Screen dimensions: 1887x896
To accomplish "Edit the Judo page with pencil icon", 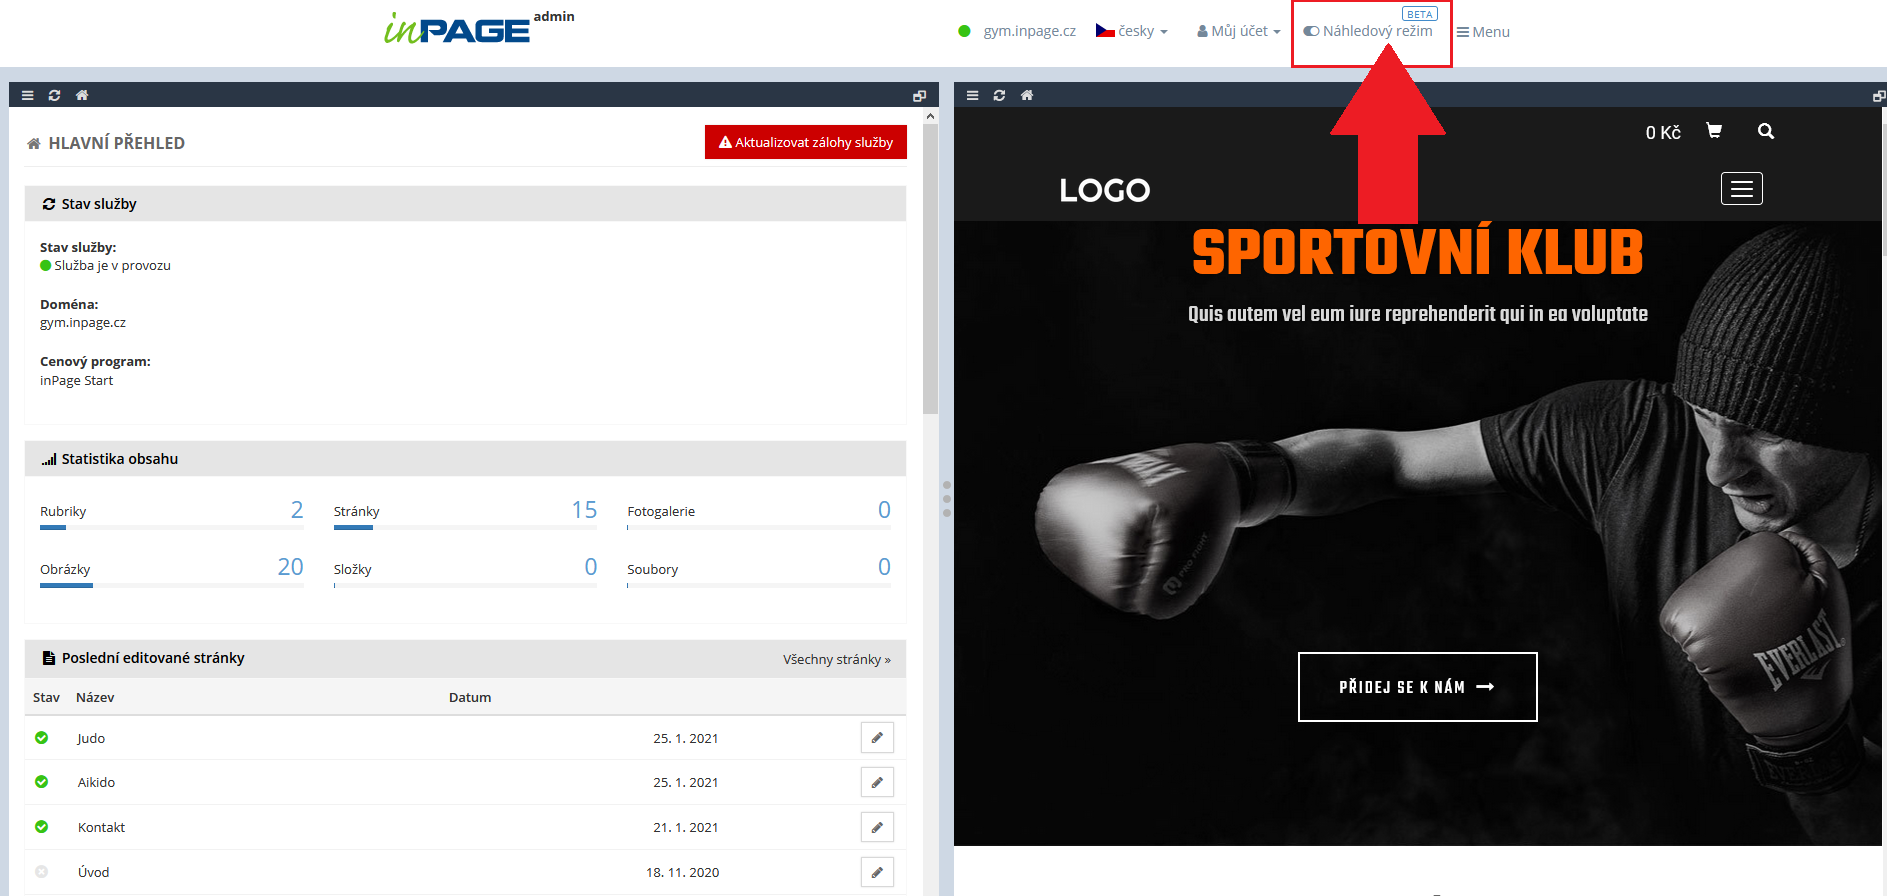I will (x=877, y=738).
